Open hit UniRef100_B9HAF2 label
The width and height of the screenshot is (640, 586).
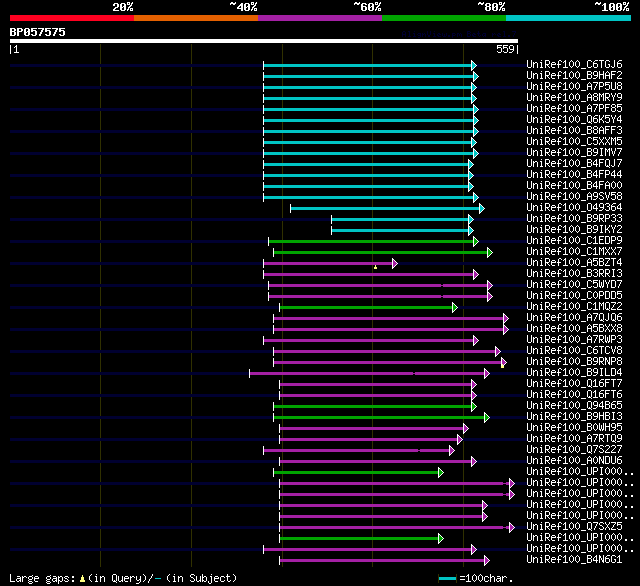(x=574, y=75)
